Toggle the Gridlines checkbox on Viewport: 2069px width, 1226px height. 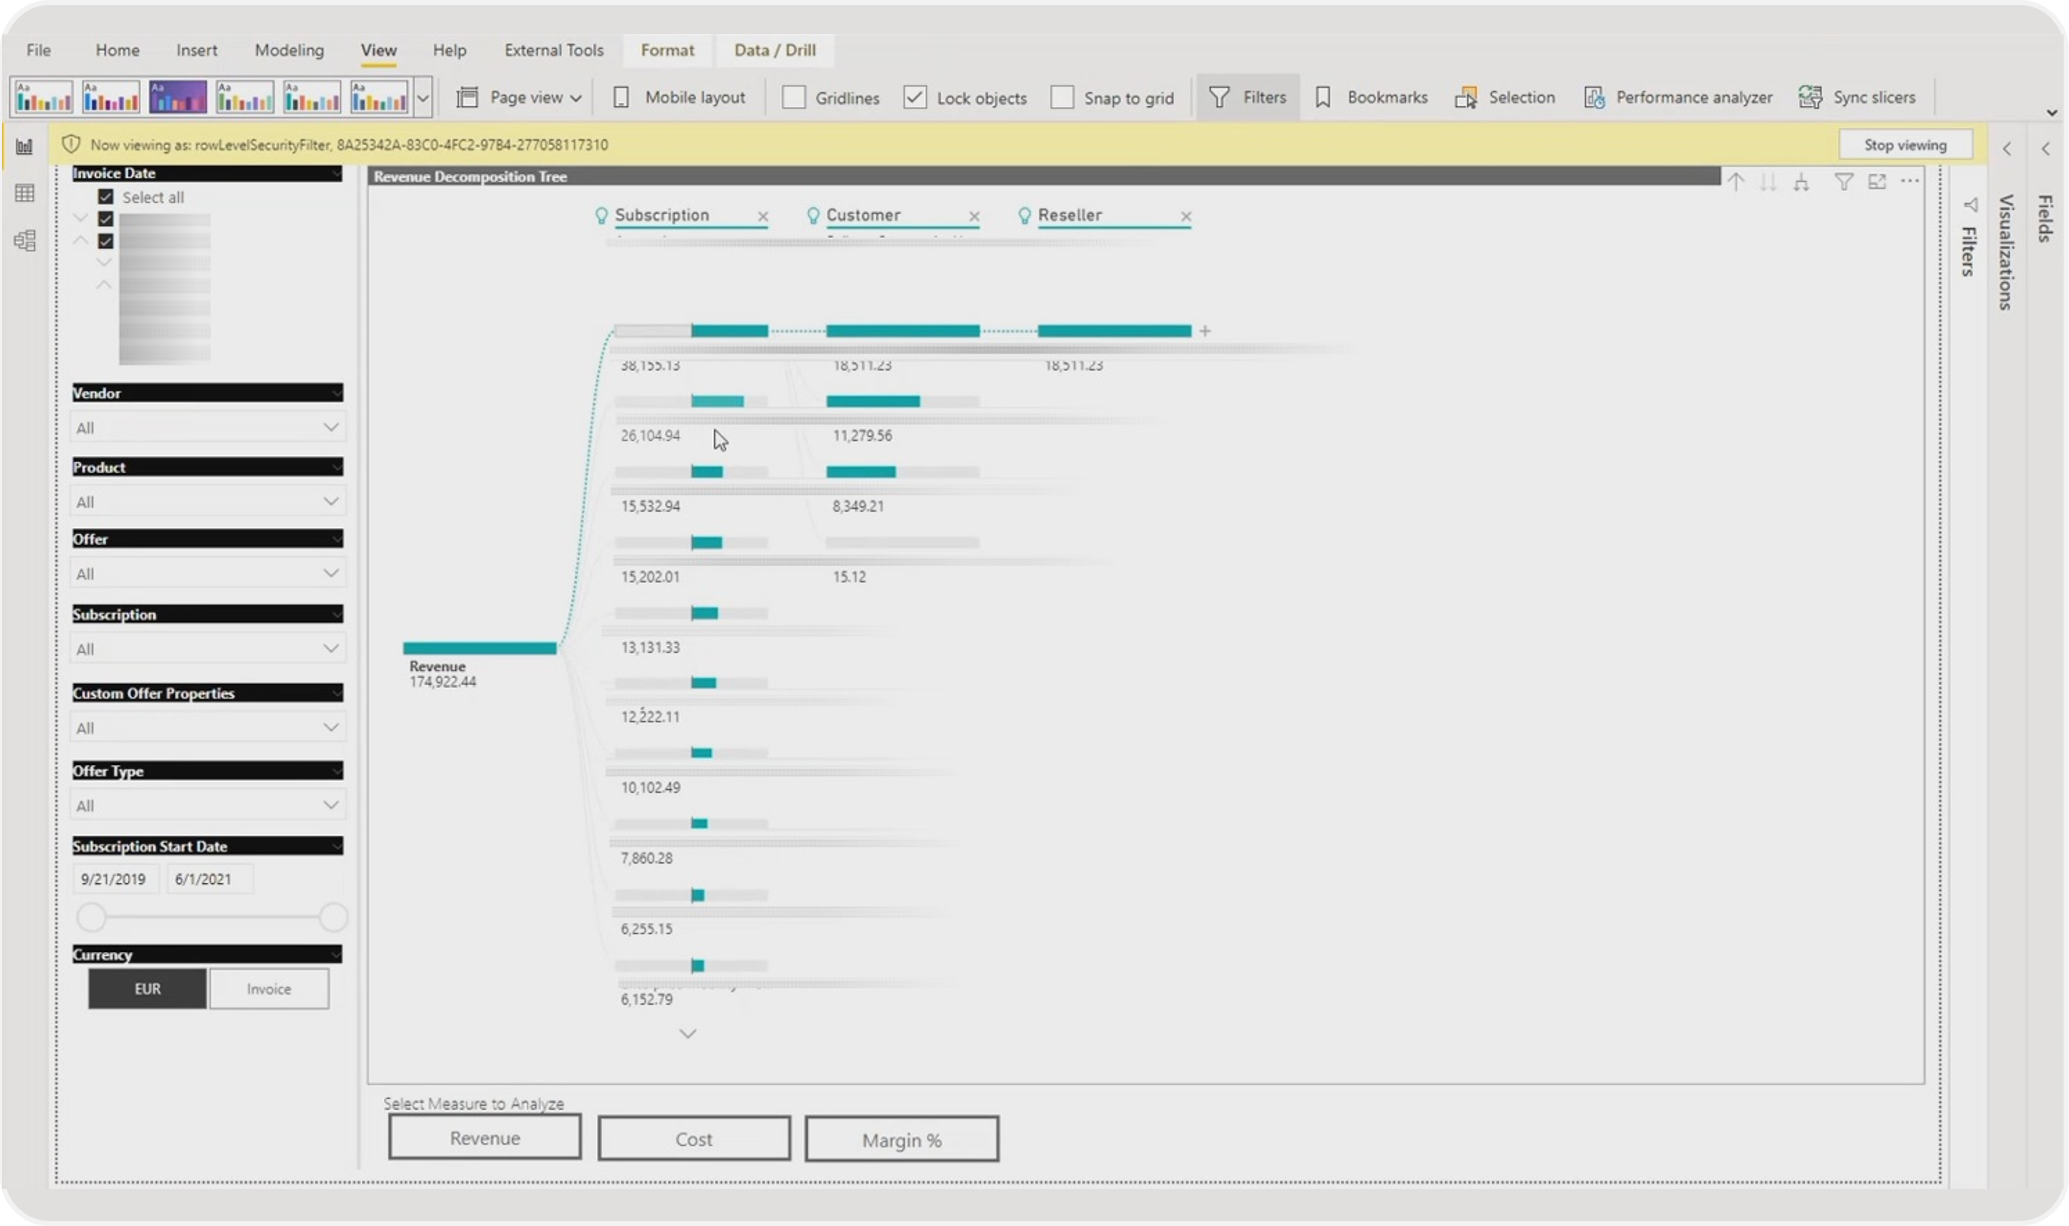(x=794, y=96)
